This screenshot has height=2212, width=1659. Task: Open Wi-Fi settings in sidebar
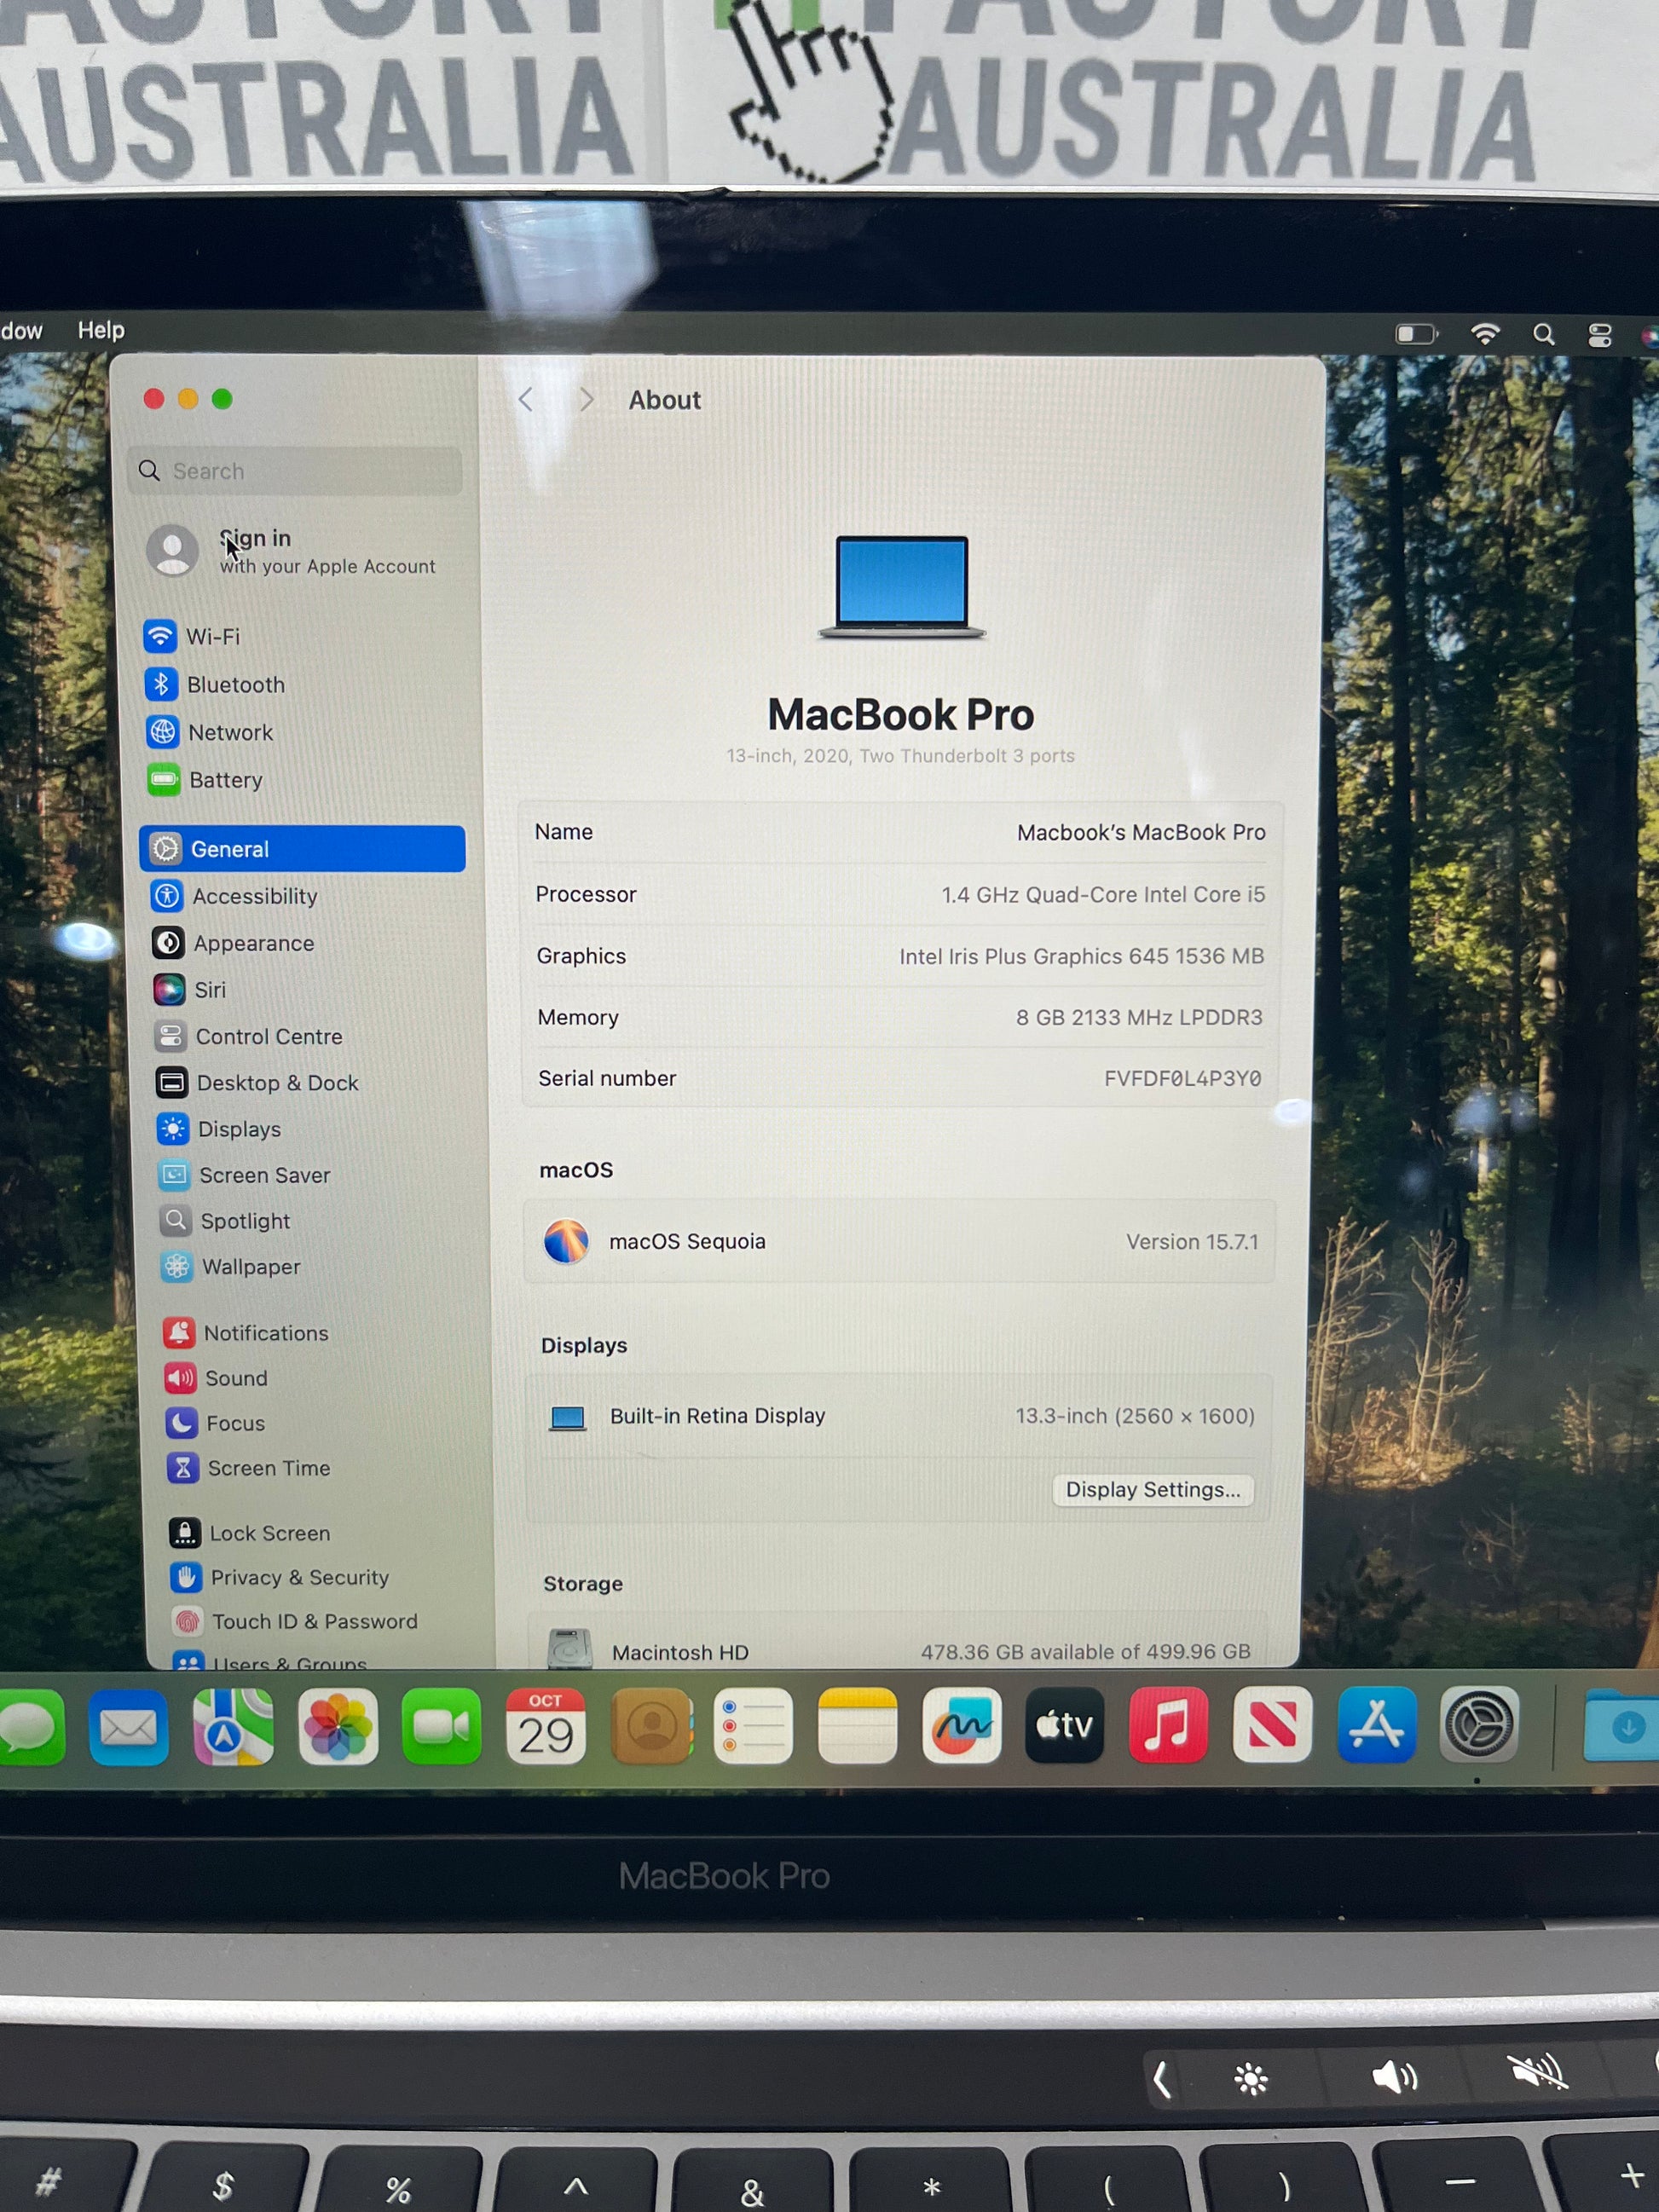211,636
